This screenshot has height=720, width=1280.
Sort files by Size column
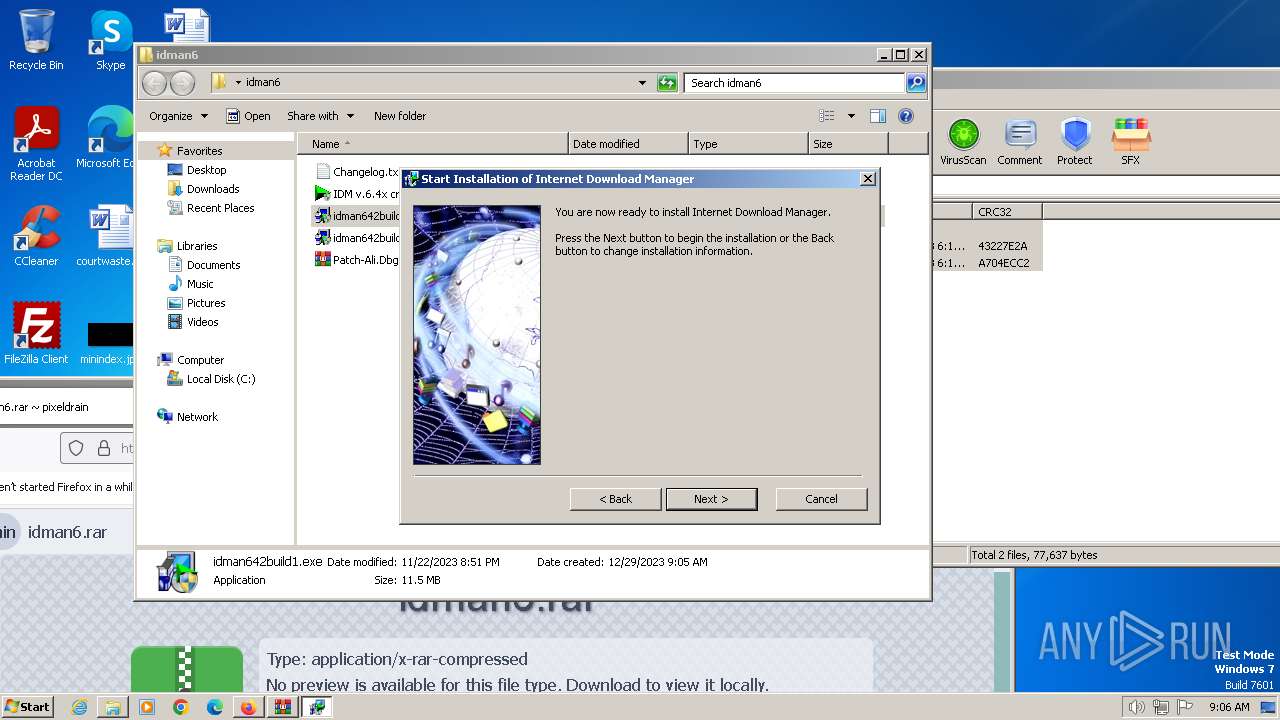(848, 144)
